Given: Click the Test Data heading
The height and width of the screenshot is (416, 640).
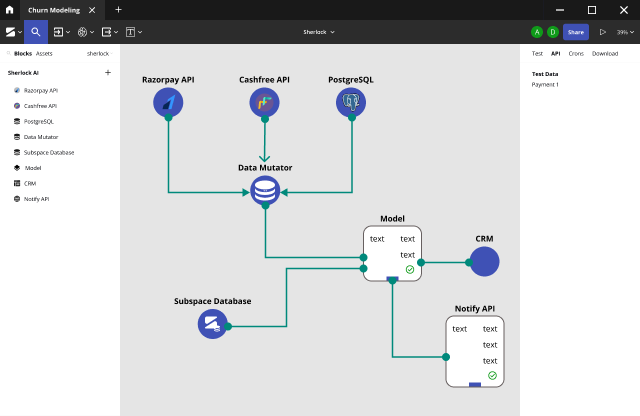Looking at the screenshot, I should click(544, 74).
